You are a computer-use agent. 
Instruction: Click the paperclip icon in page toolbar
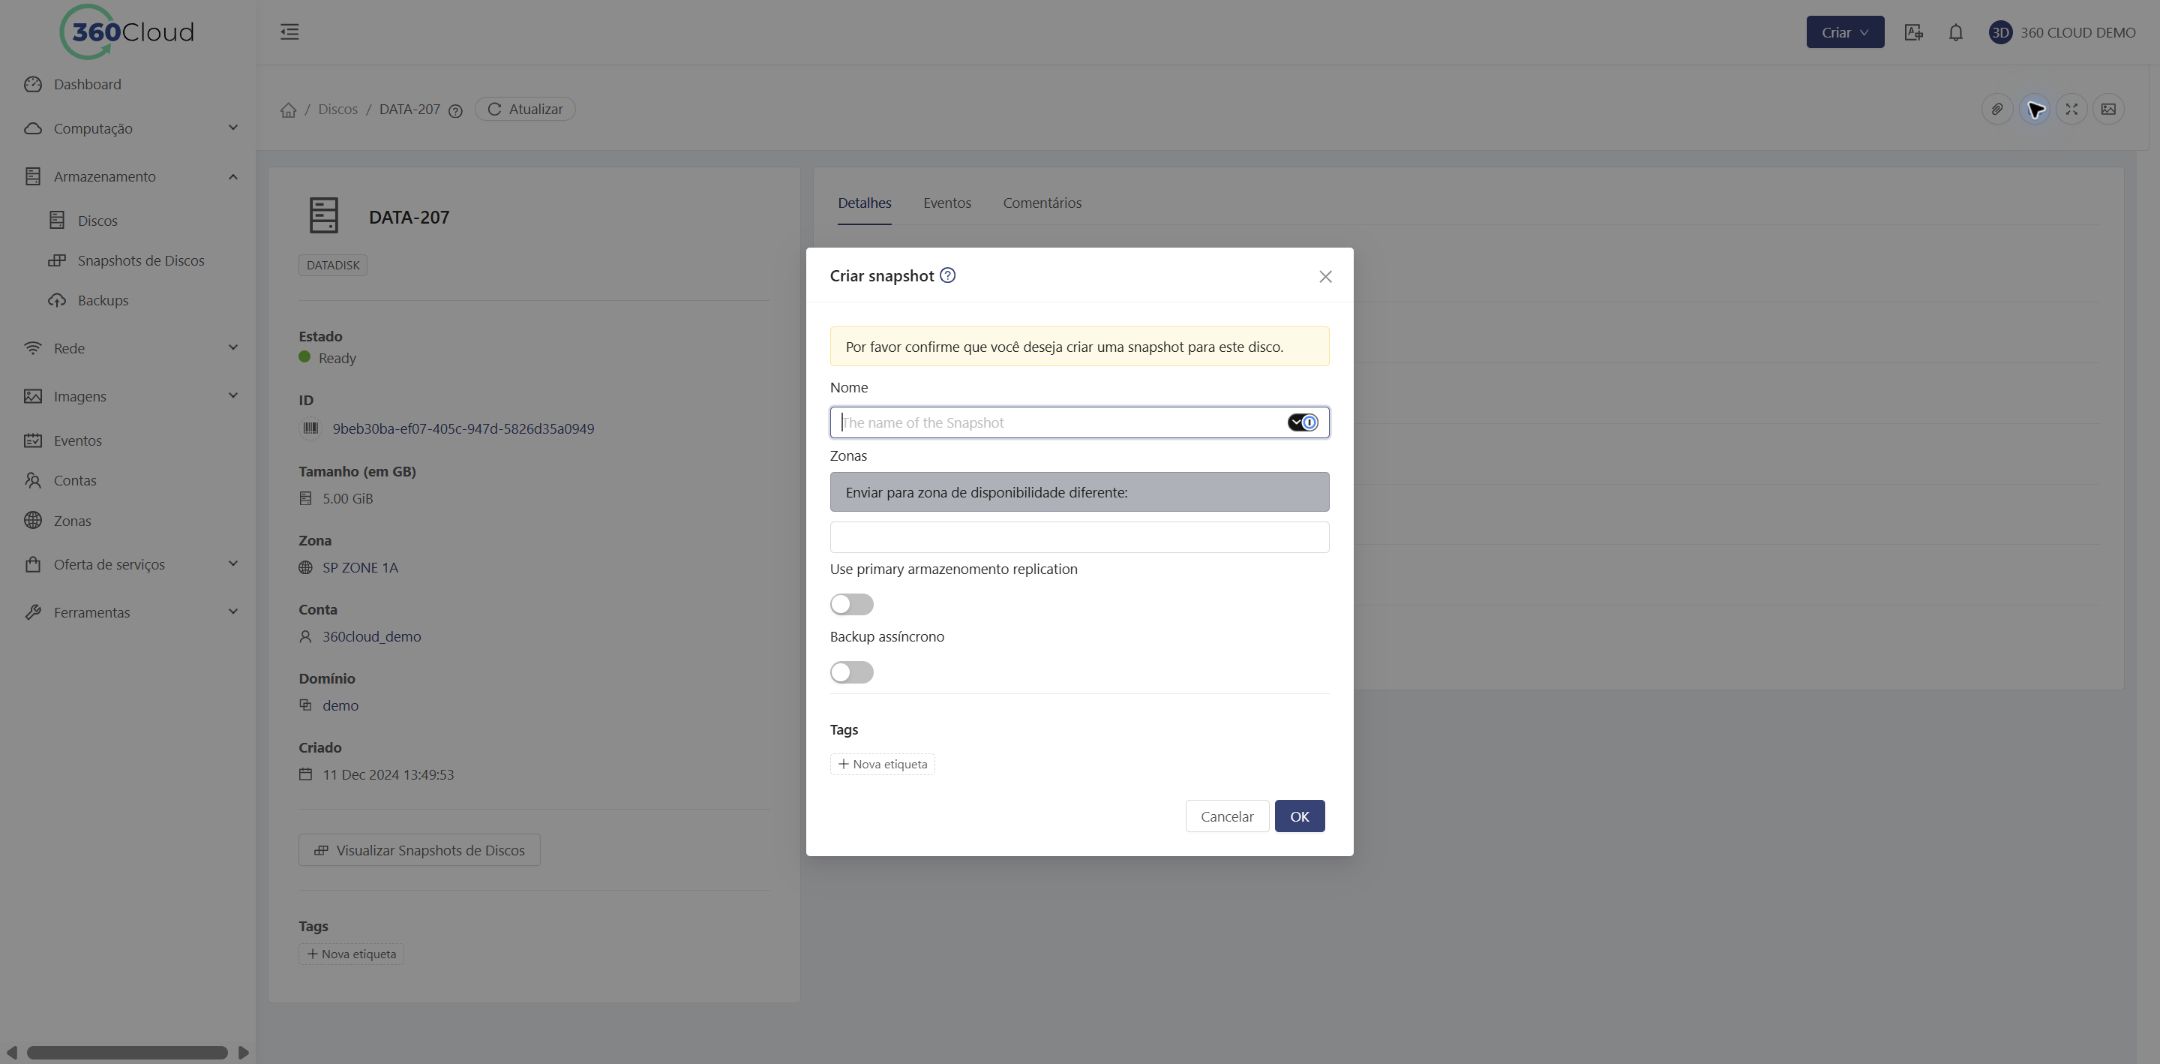coord(1997,109)
